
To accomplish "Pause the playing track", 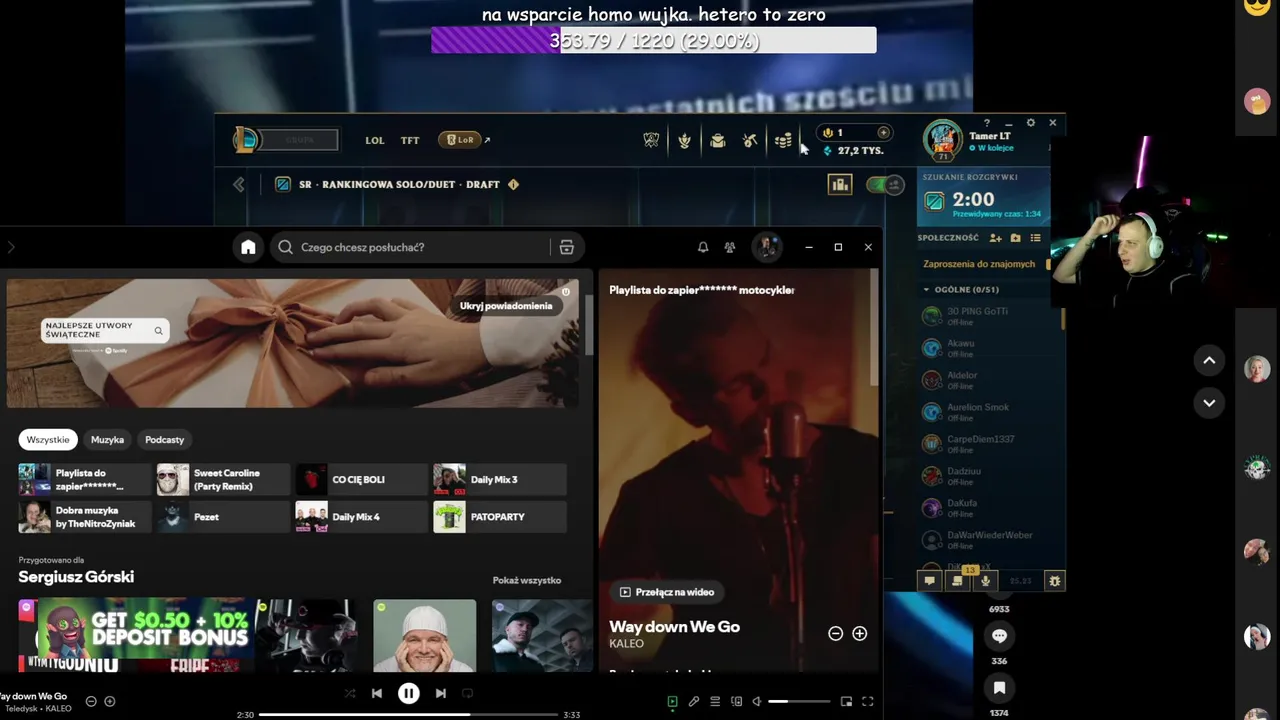I will pos(408,693).
